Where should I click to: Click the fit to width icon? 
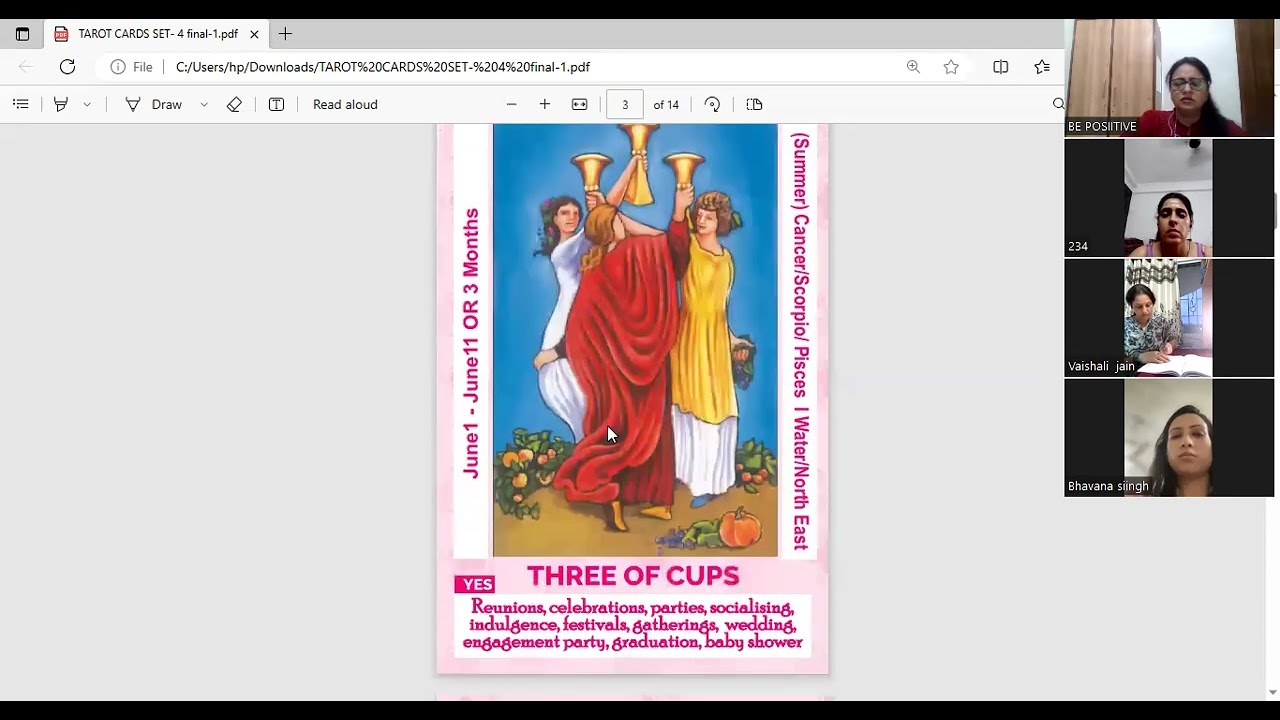point(579,104)
